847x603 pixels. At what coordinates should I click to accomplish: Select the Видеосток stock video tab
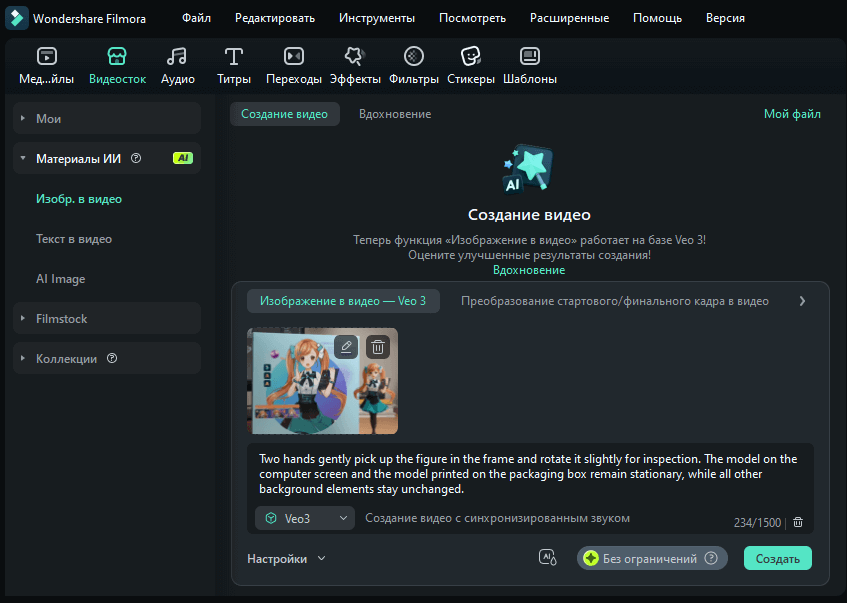point(117,66)
